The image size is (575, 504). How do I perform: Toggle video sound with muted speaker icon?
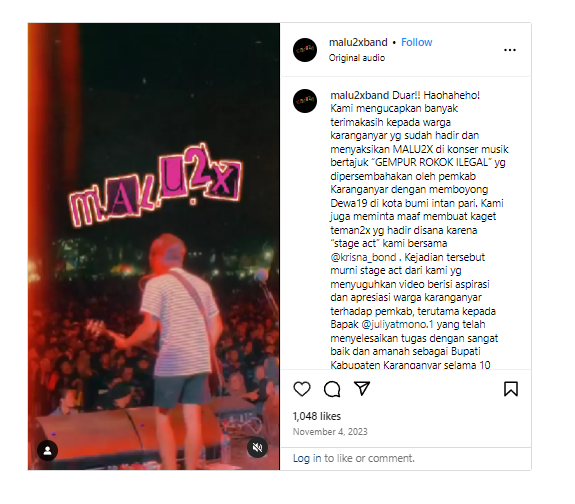pyautogui.click(x=257, y=448)
